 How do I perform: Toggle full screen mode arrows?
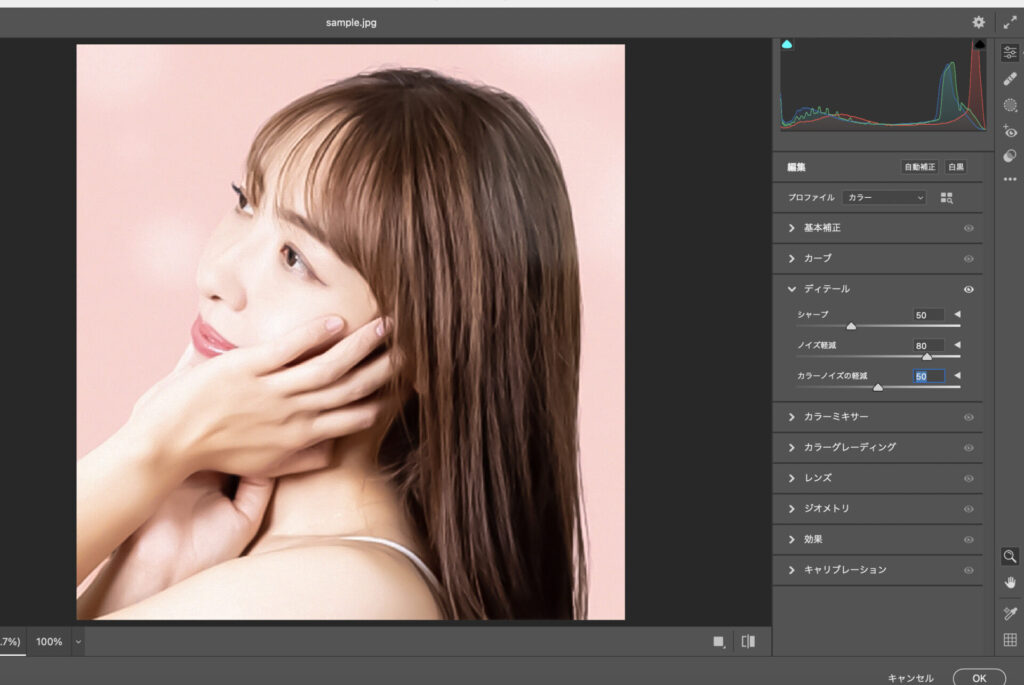(x=1010, y=22)
